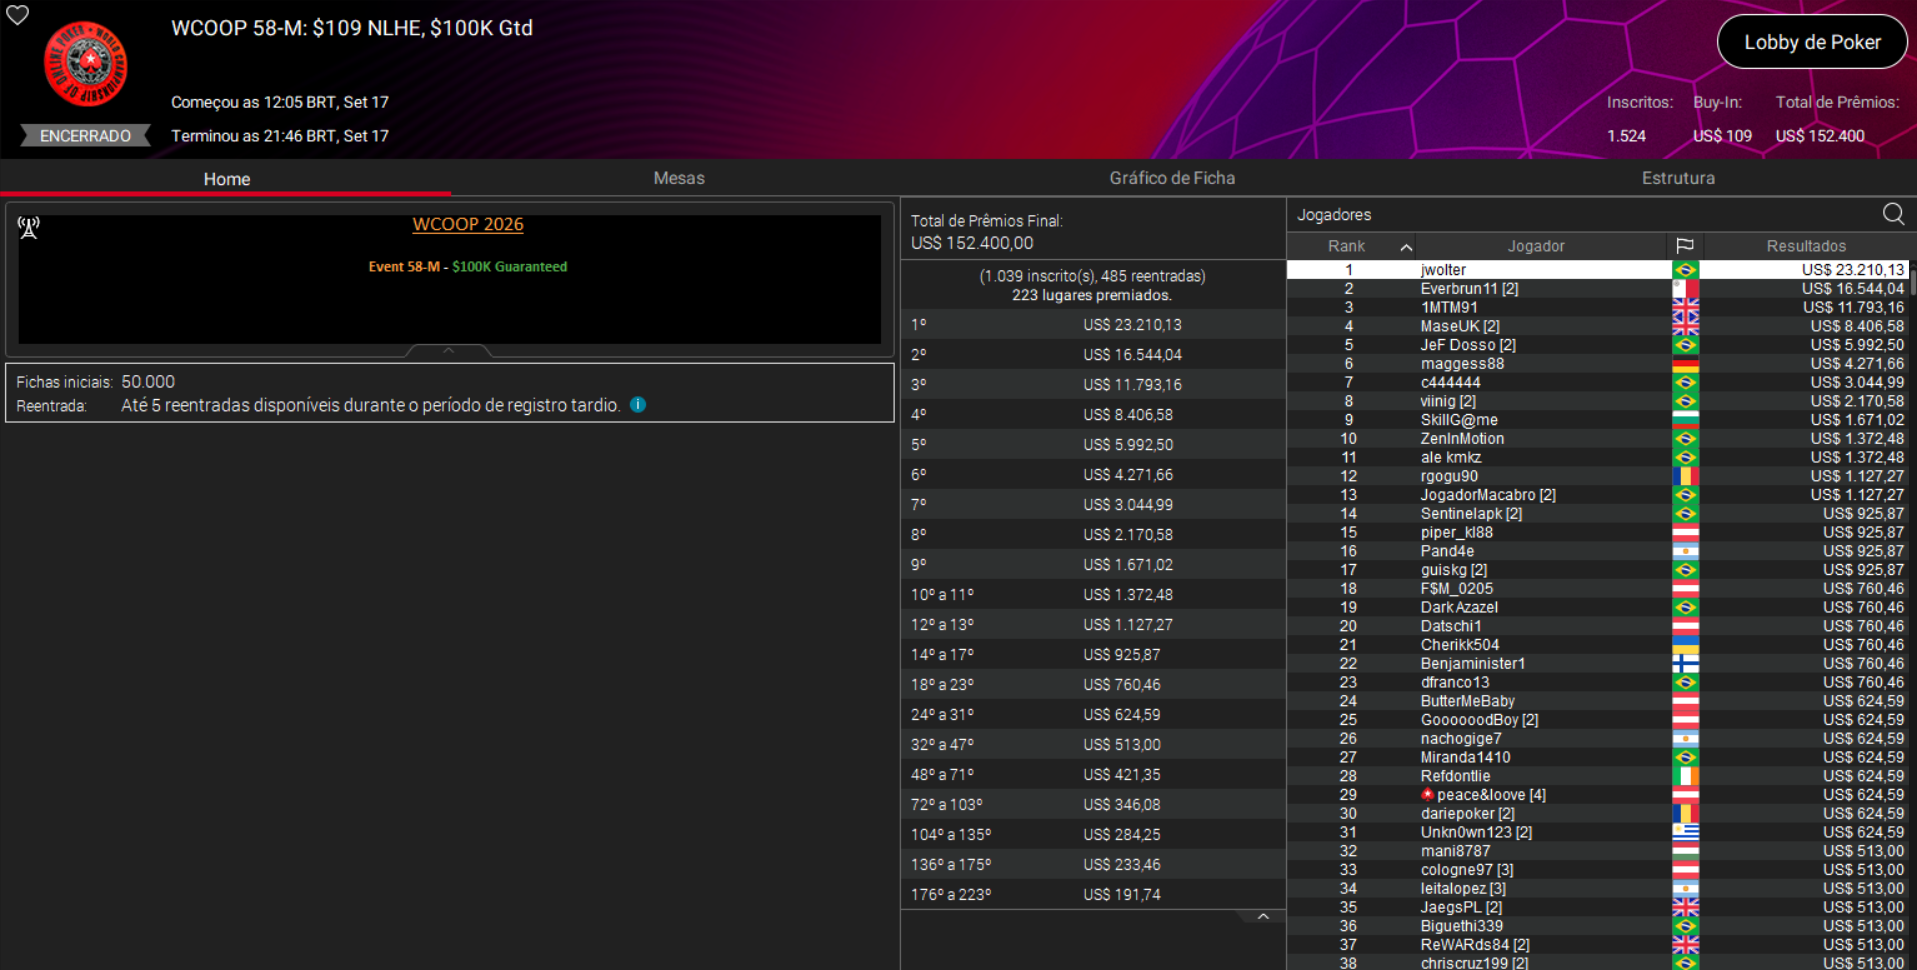Select player row nachogige7
The width and height of the screenshot is (1917, 970).
point(1597,739)
